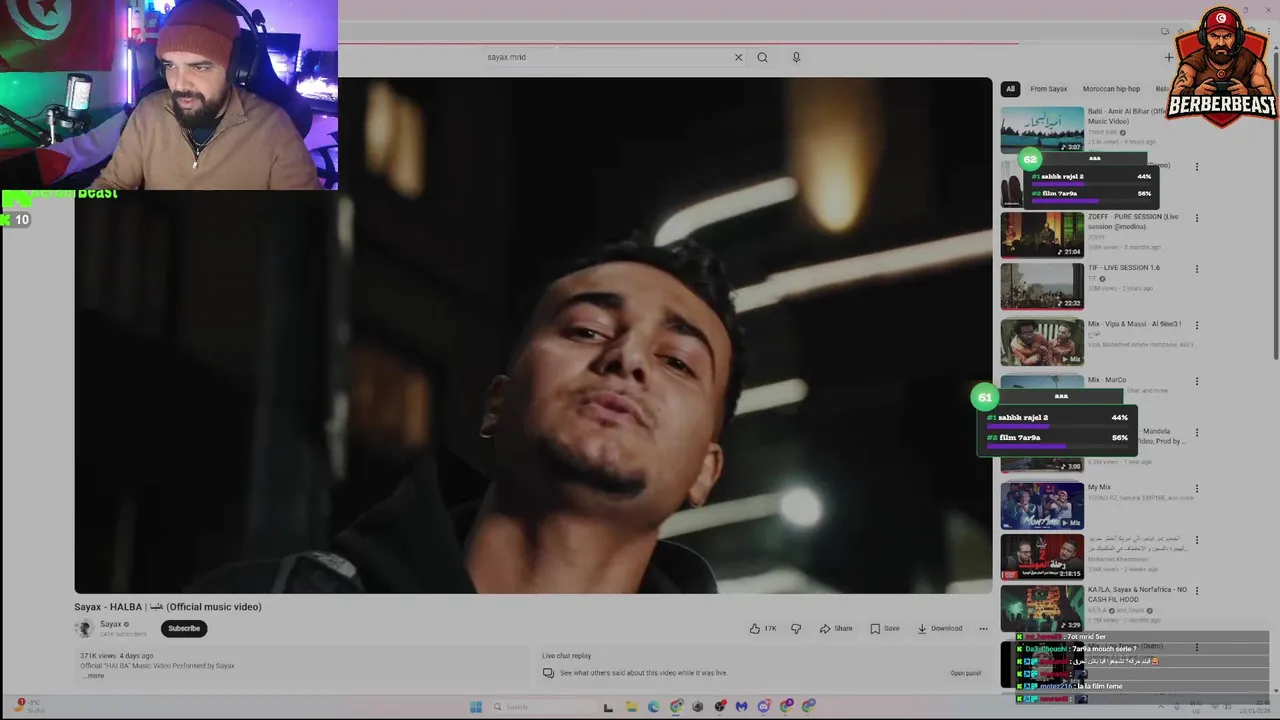The width and height of the screenshot is (1280, 720).
Task: Click the 'My Mix' title text
Action: [1099, 488]
